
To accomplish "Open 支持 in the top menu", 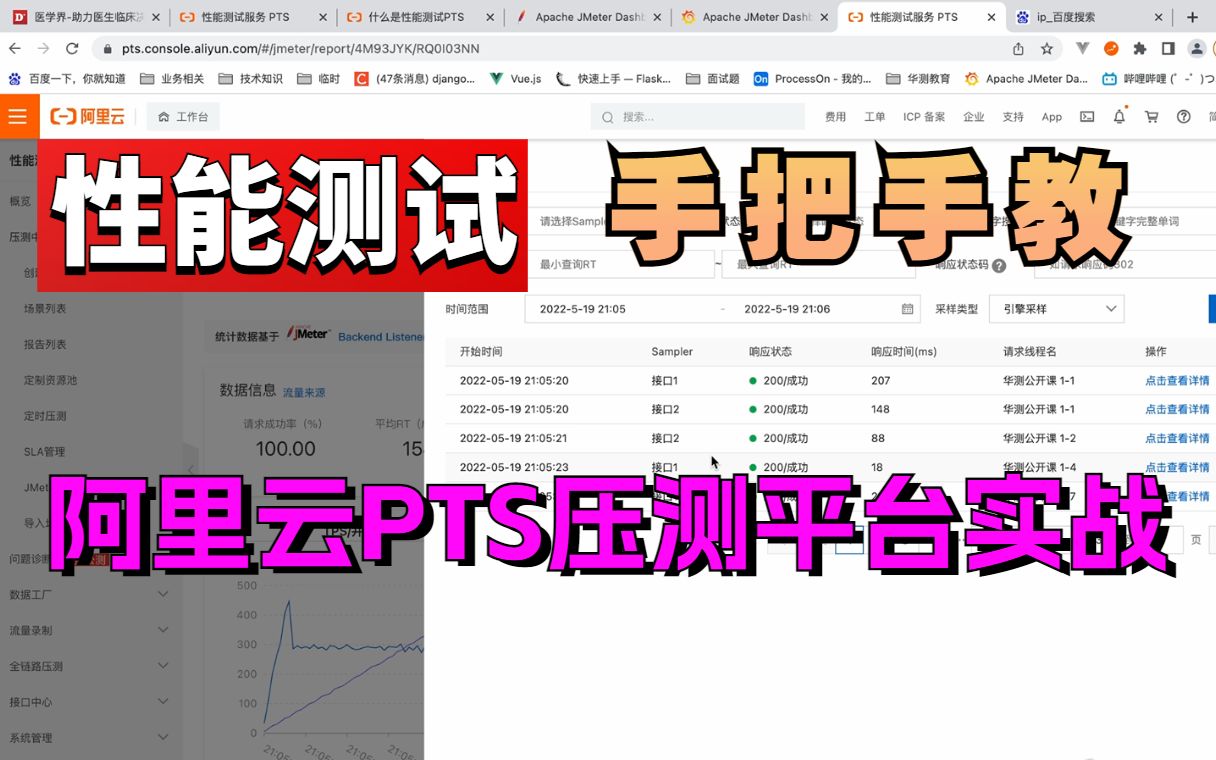I will tap(1013, 117).
